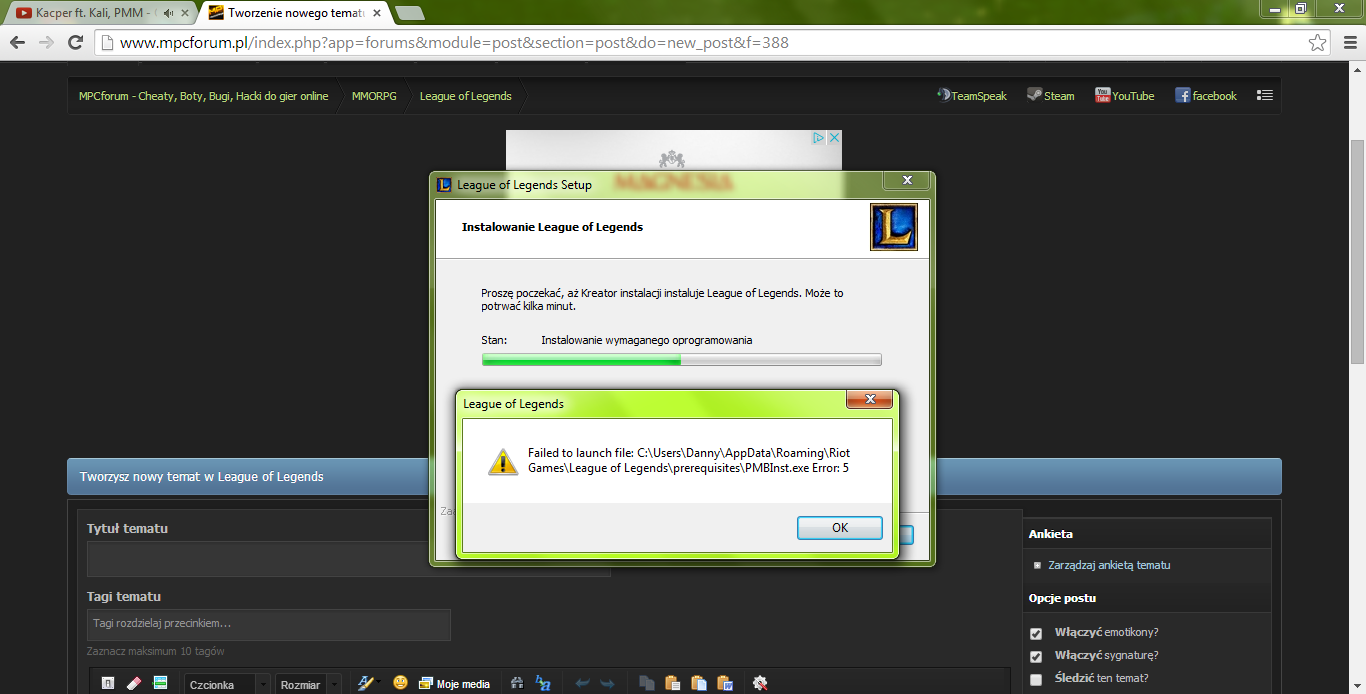This screenshot has height=694, width=1366.
Task: Click the Tagi tematu input field
Action: click(269, 624)
